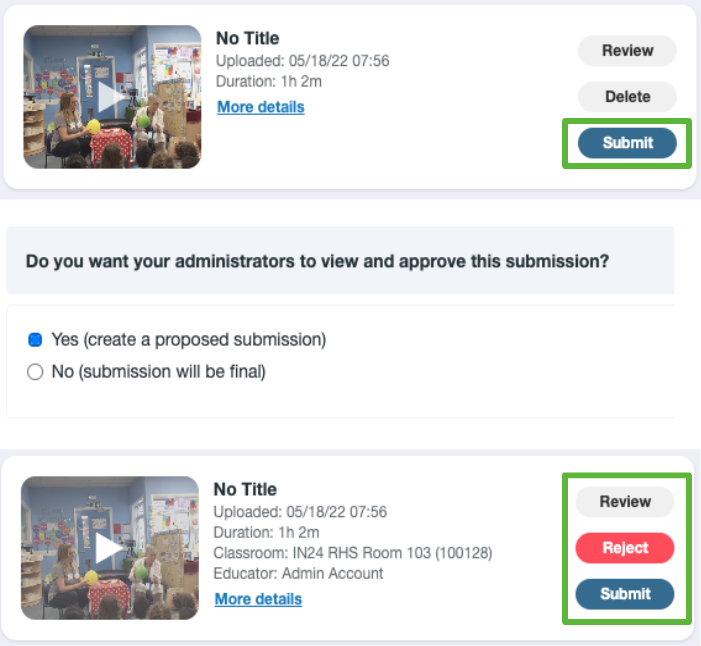Click the Classroom IN24 RHS Room 103 text

353,553
